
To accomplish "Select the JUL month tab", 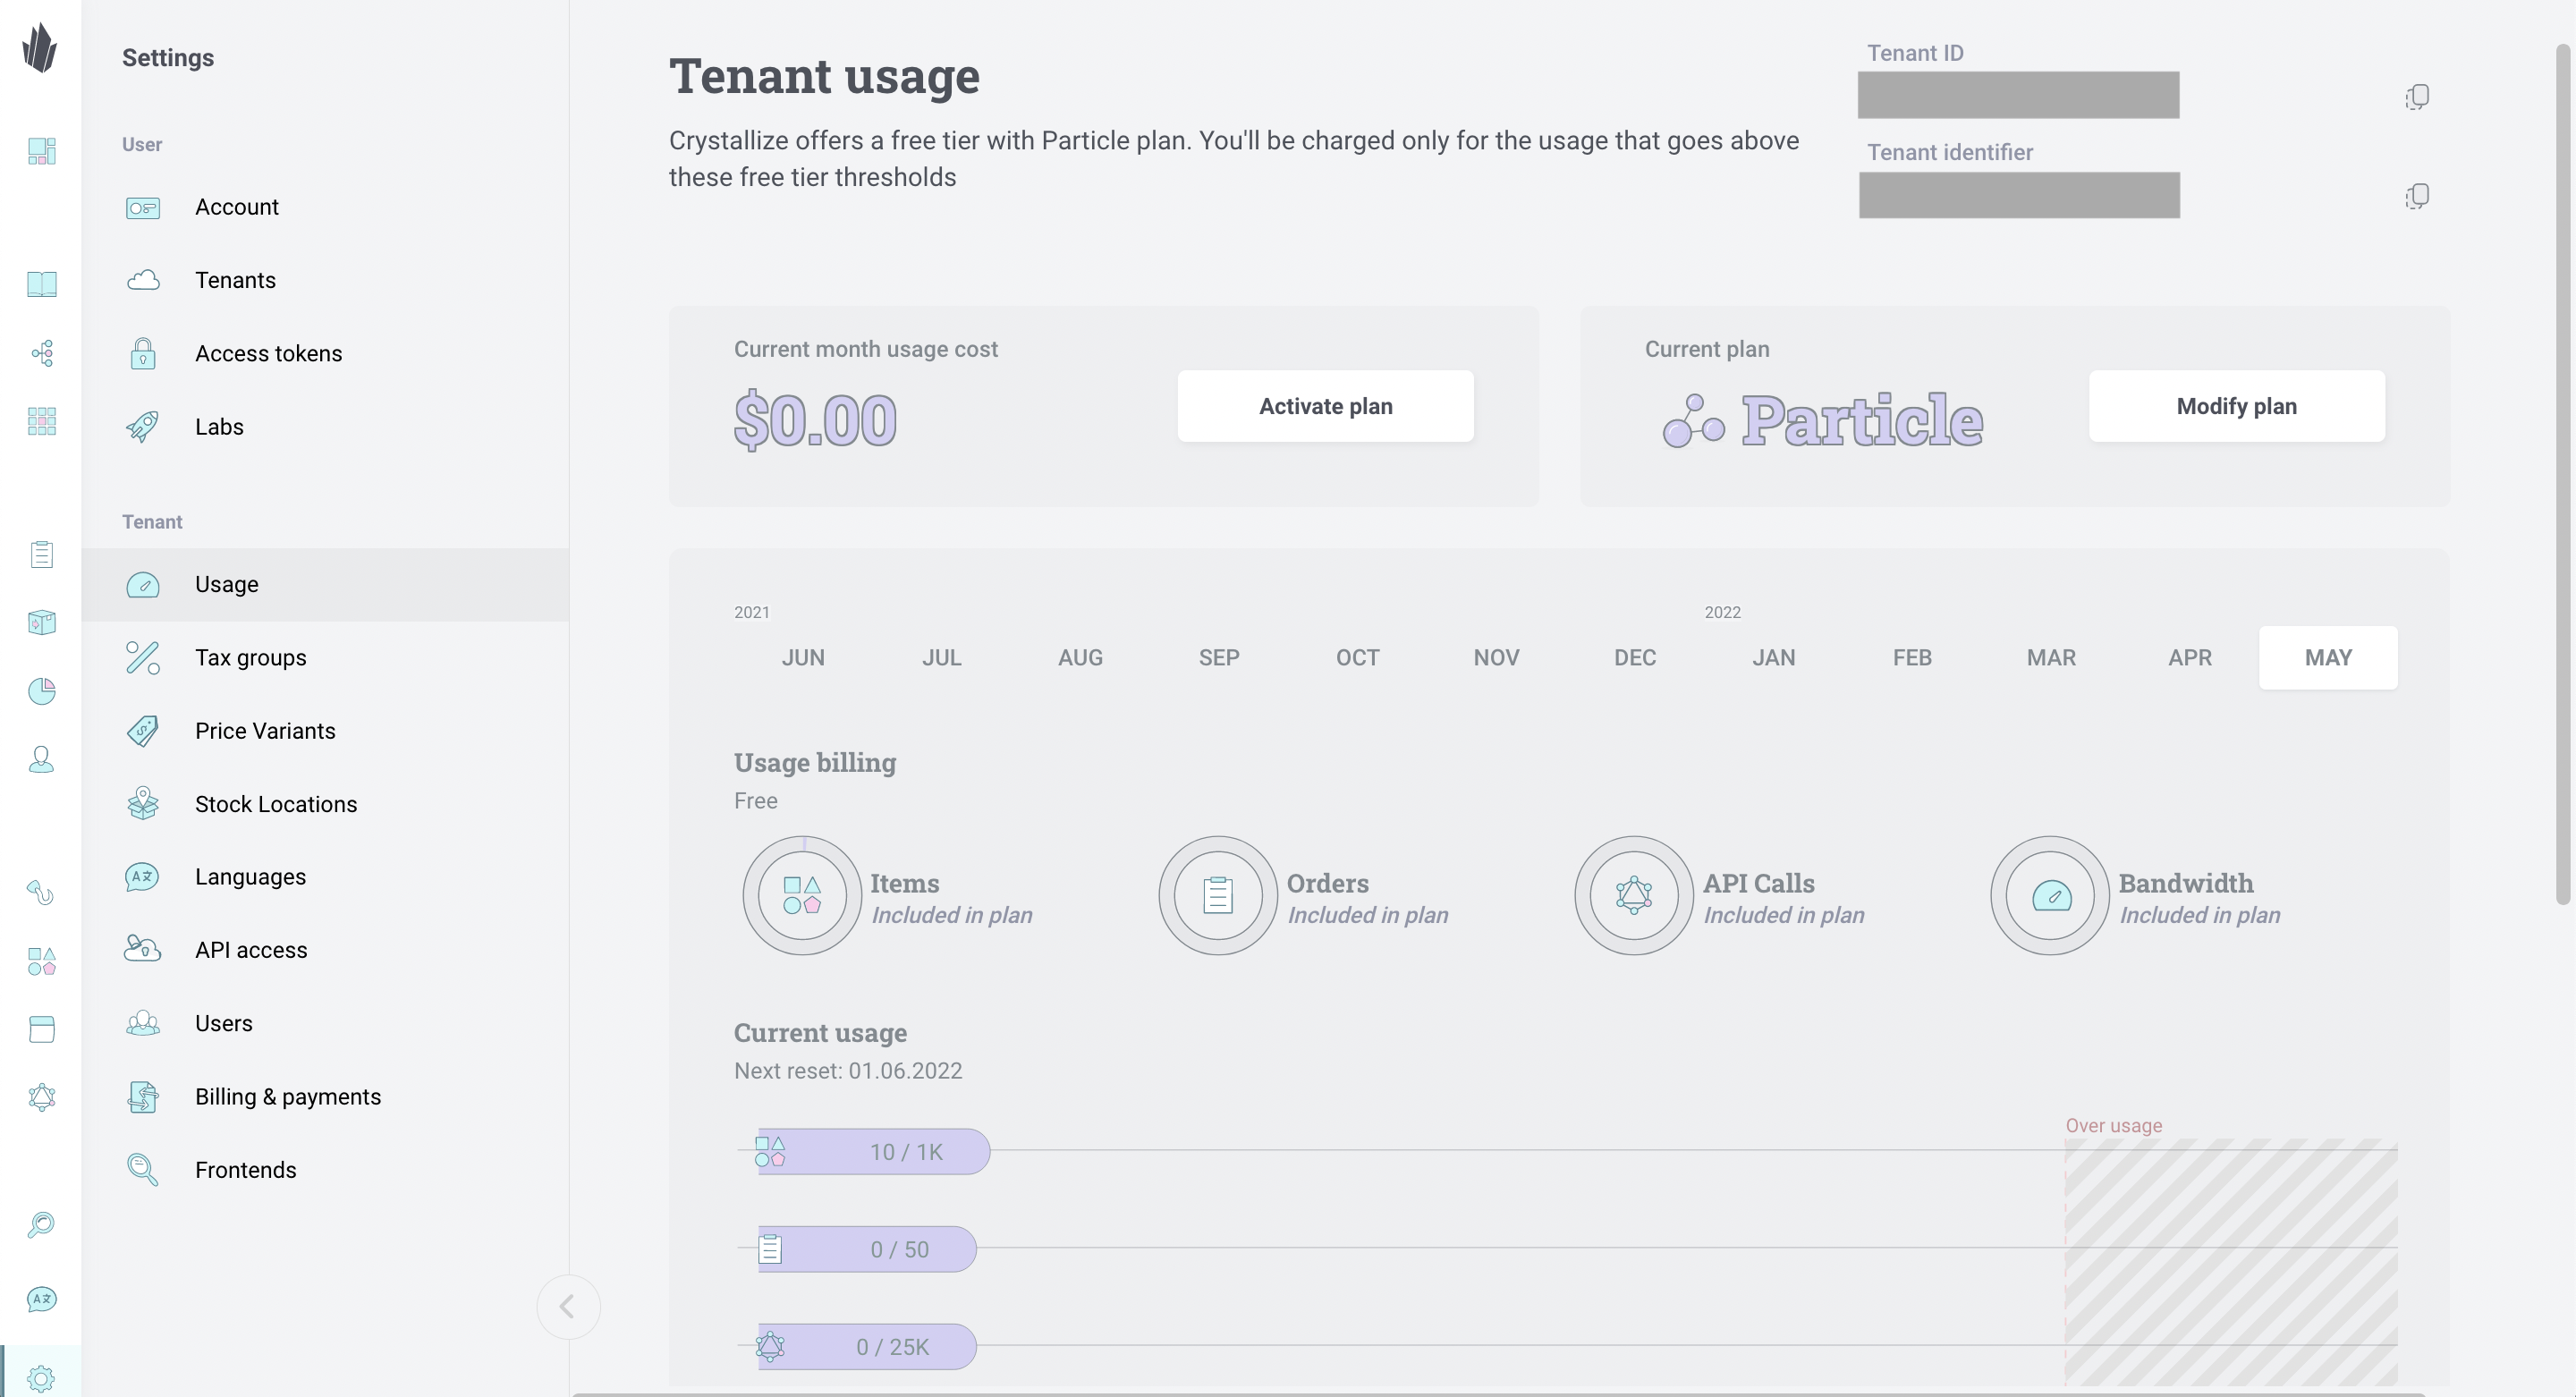I will coord(941,658).
